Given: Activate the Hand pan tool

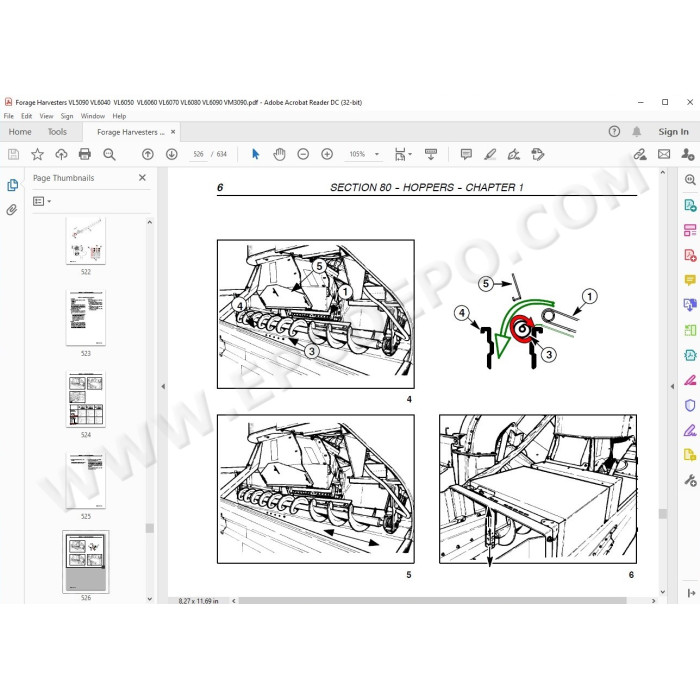Looking at the screenshot, I should tap(279, 154).
